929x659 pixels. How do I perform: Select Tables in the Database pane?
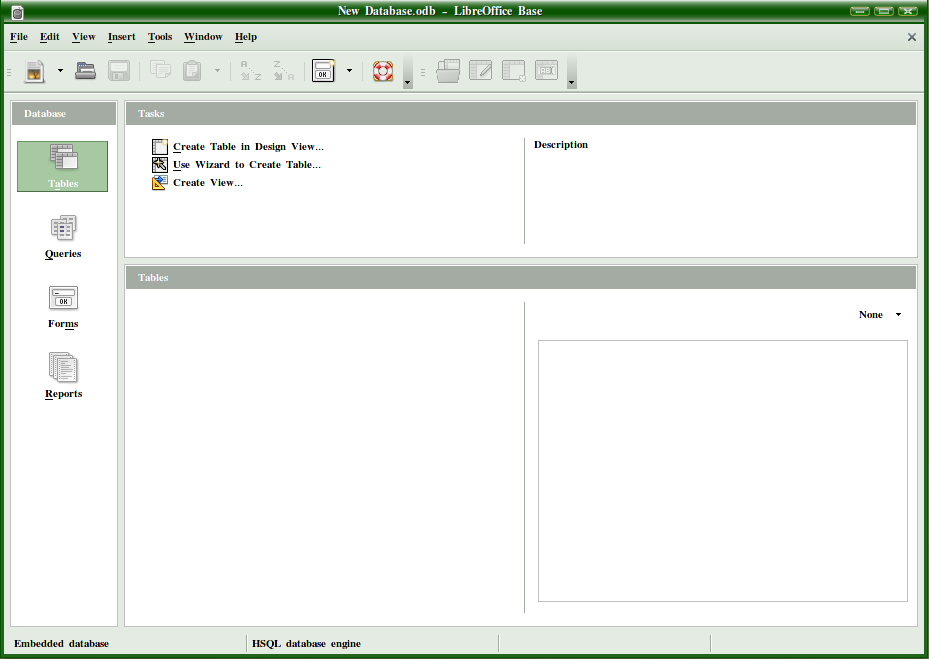[63, 167]
